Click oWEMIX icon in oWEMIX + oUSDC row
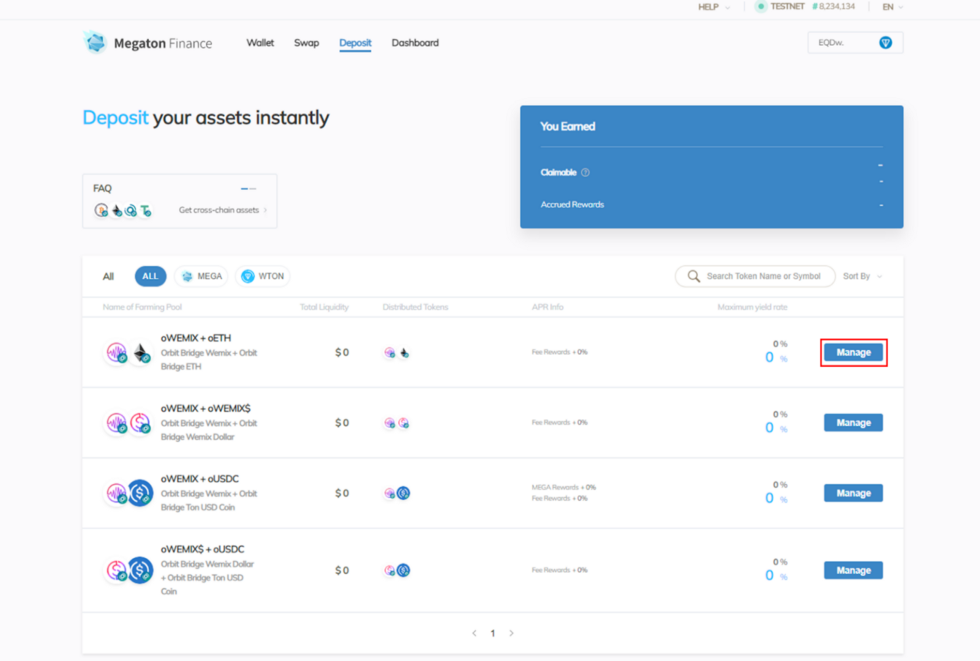Viewport: 980px width, 661px height. [116, 493]
